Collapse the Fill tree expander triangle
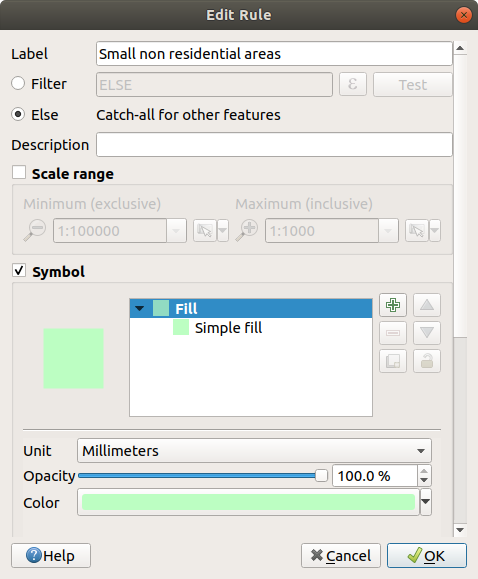The image size is (478, 579). coord(140,308)
